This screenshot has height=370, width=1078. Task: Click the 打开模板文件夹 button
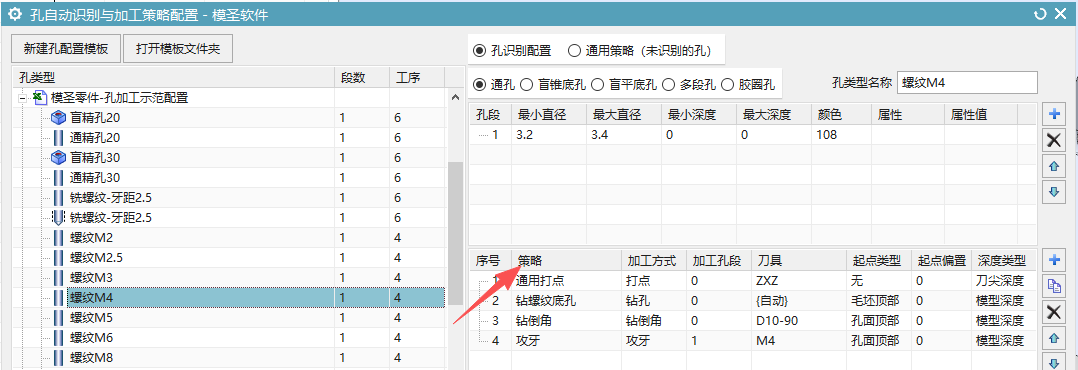click(x=178, y=49)
